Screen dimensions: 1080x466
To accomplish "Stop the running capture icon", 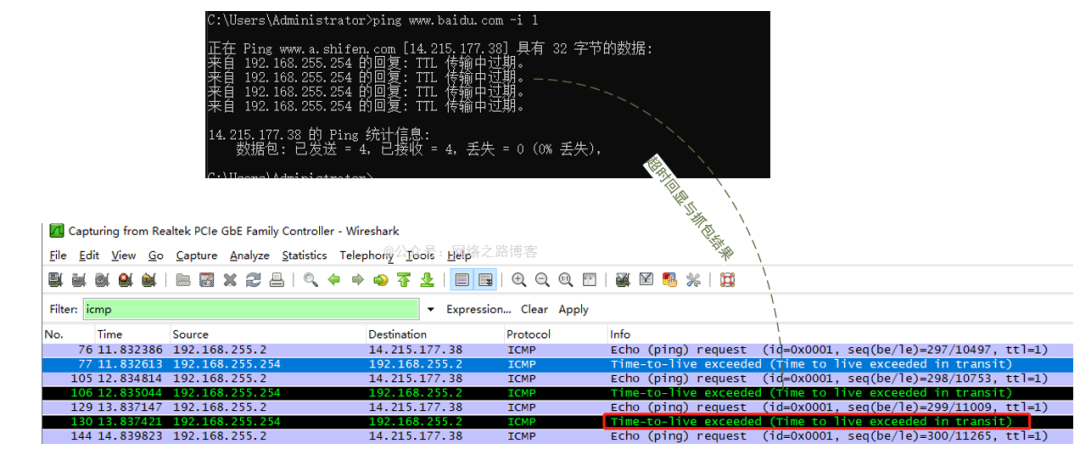I will 125,279.
